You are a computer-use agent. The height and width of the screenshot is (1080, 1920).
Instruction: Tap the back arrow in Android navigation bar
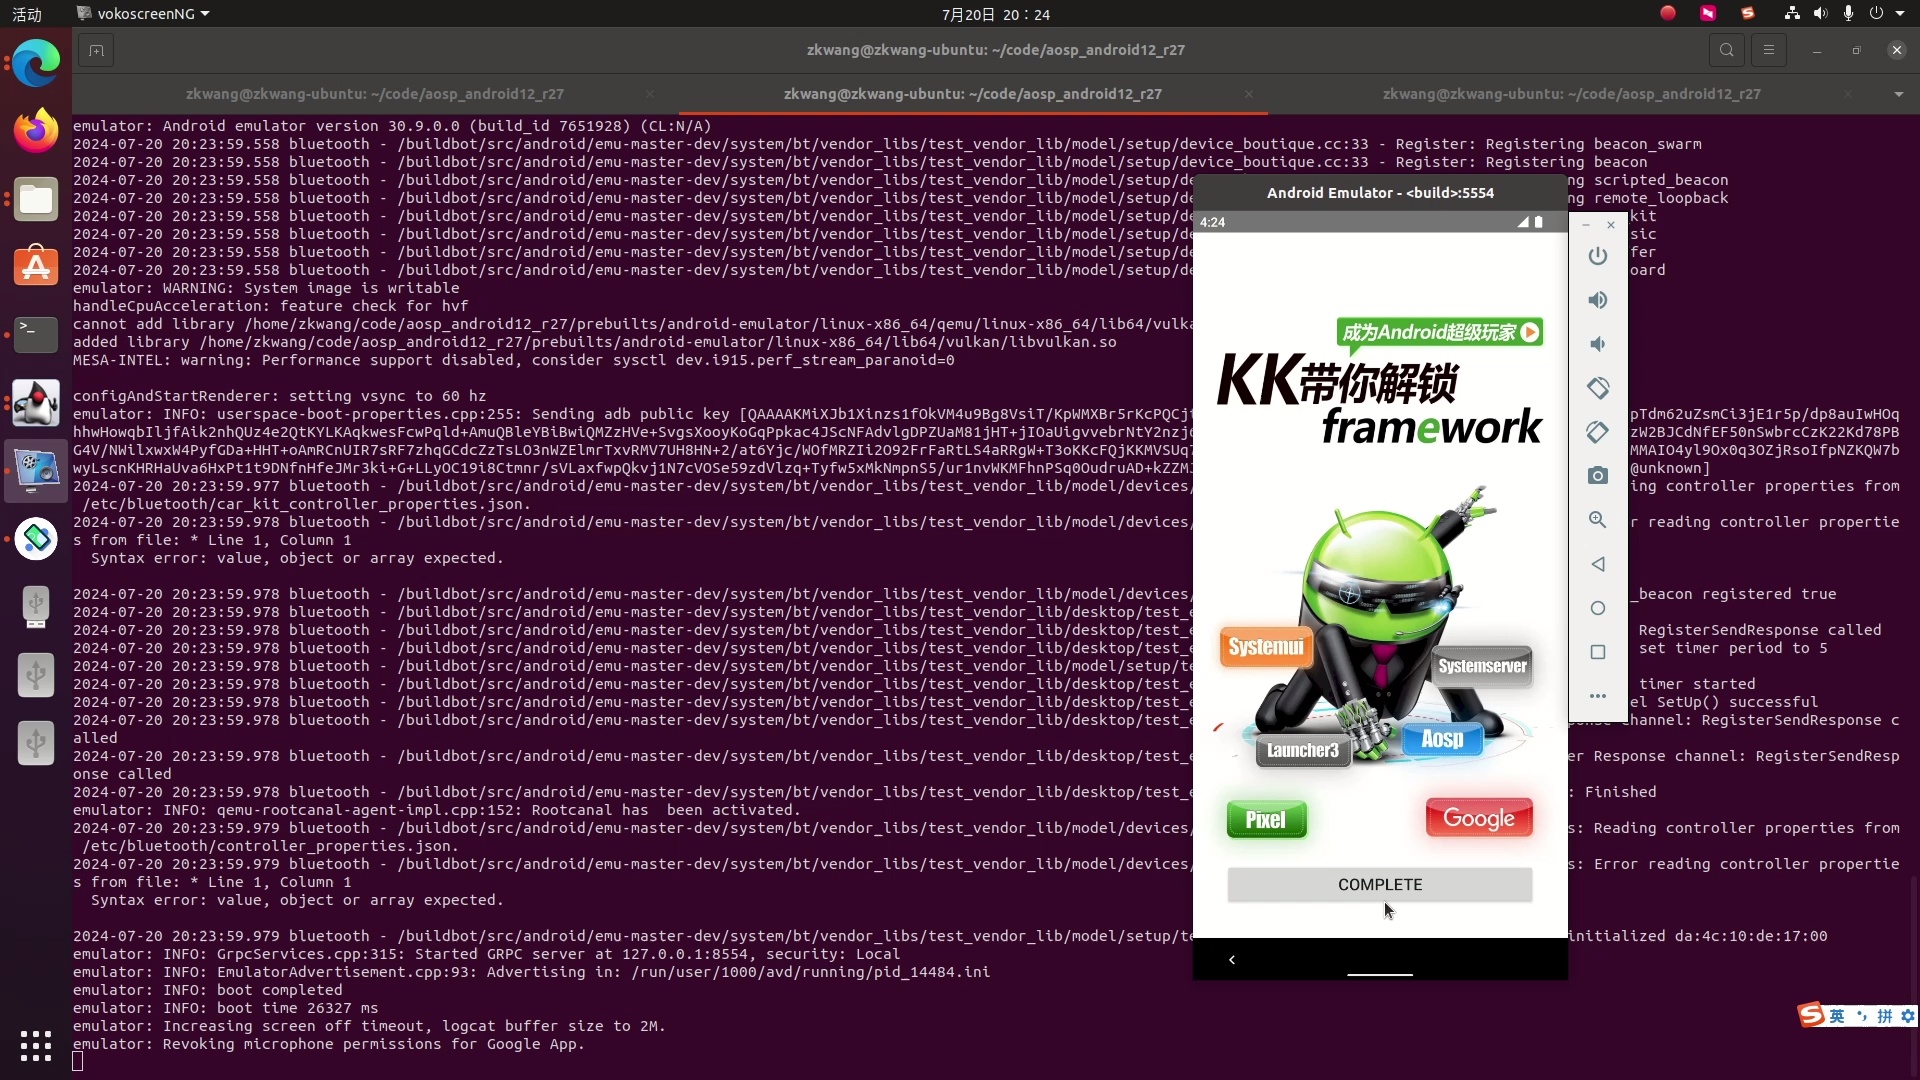[x=1232, y=960]
